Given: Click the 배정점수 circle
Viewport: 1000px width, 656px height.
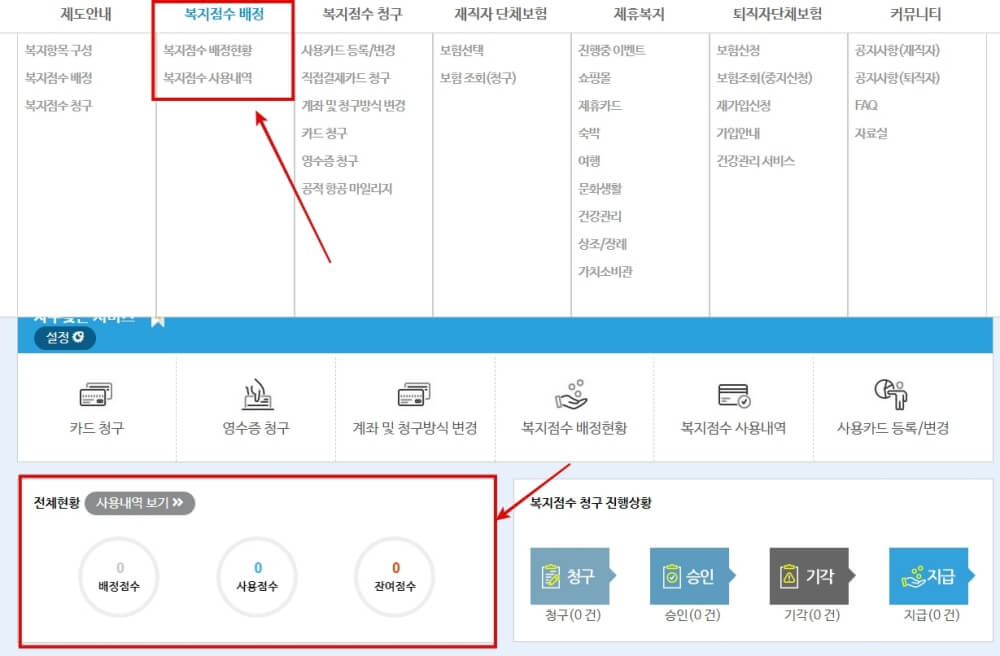Looking at the screenshot, I should coord(119,576).
